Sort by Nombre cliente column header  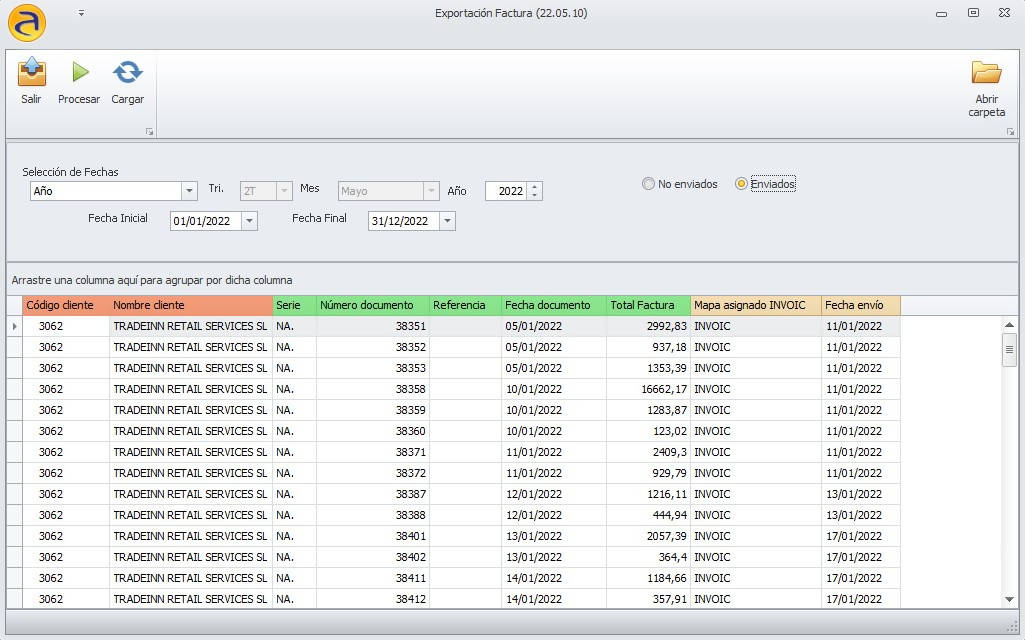(190, 305)
